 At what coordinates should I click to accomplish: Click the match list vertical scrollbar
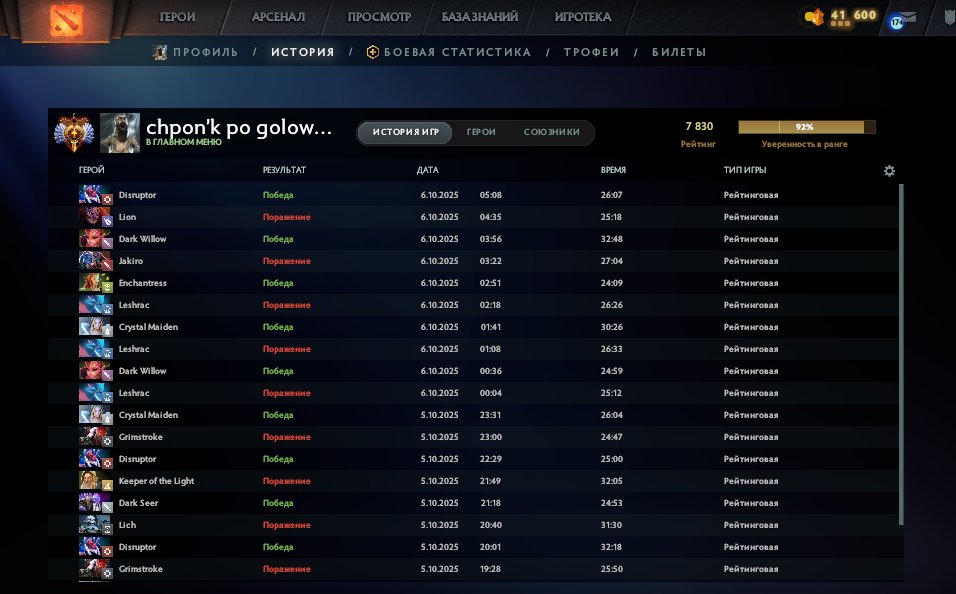[901, 350]
